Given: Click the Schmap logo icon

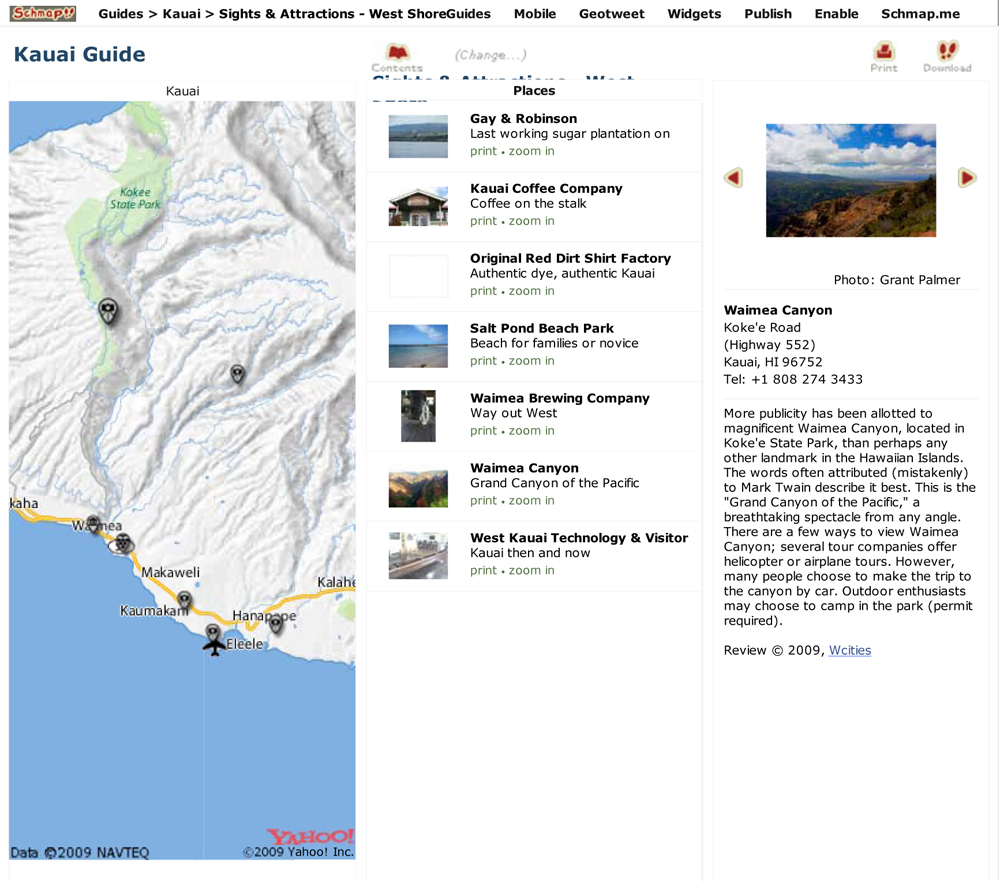Looking at the screenshot, I should [43, 13].
